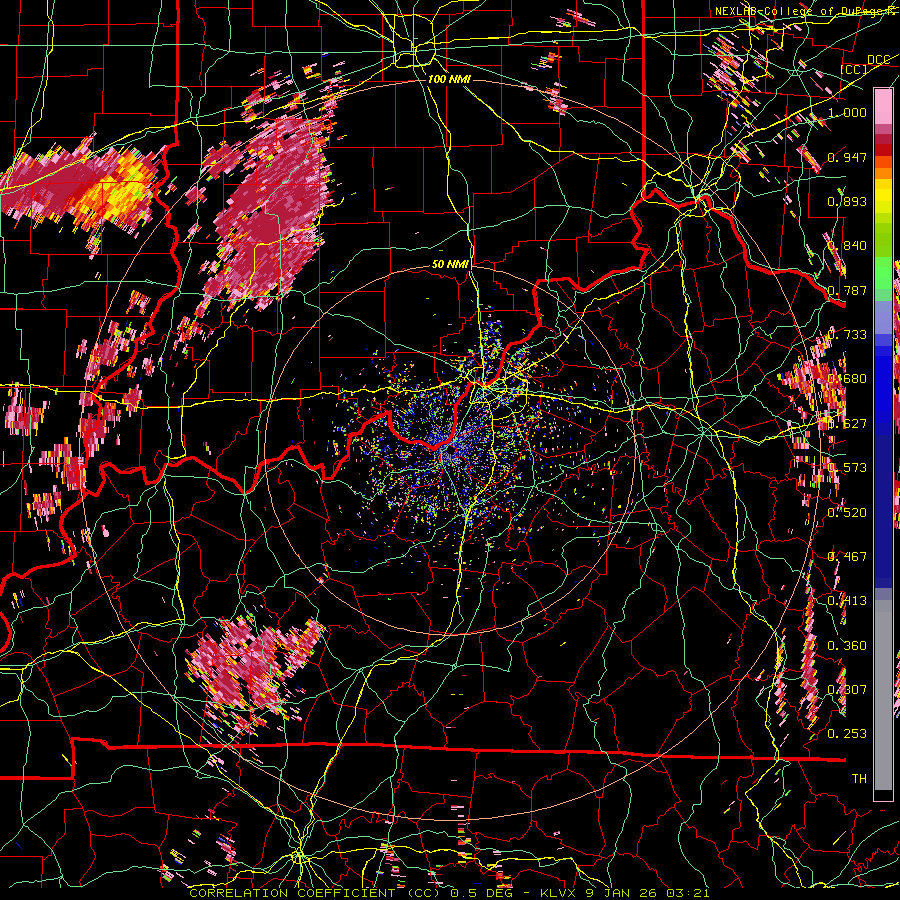Image resolution: width=900 pixels, height=900 pixels.
Task: Click the 1.000 value on the scale
Action: (847, 112)
